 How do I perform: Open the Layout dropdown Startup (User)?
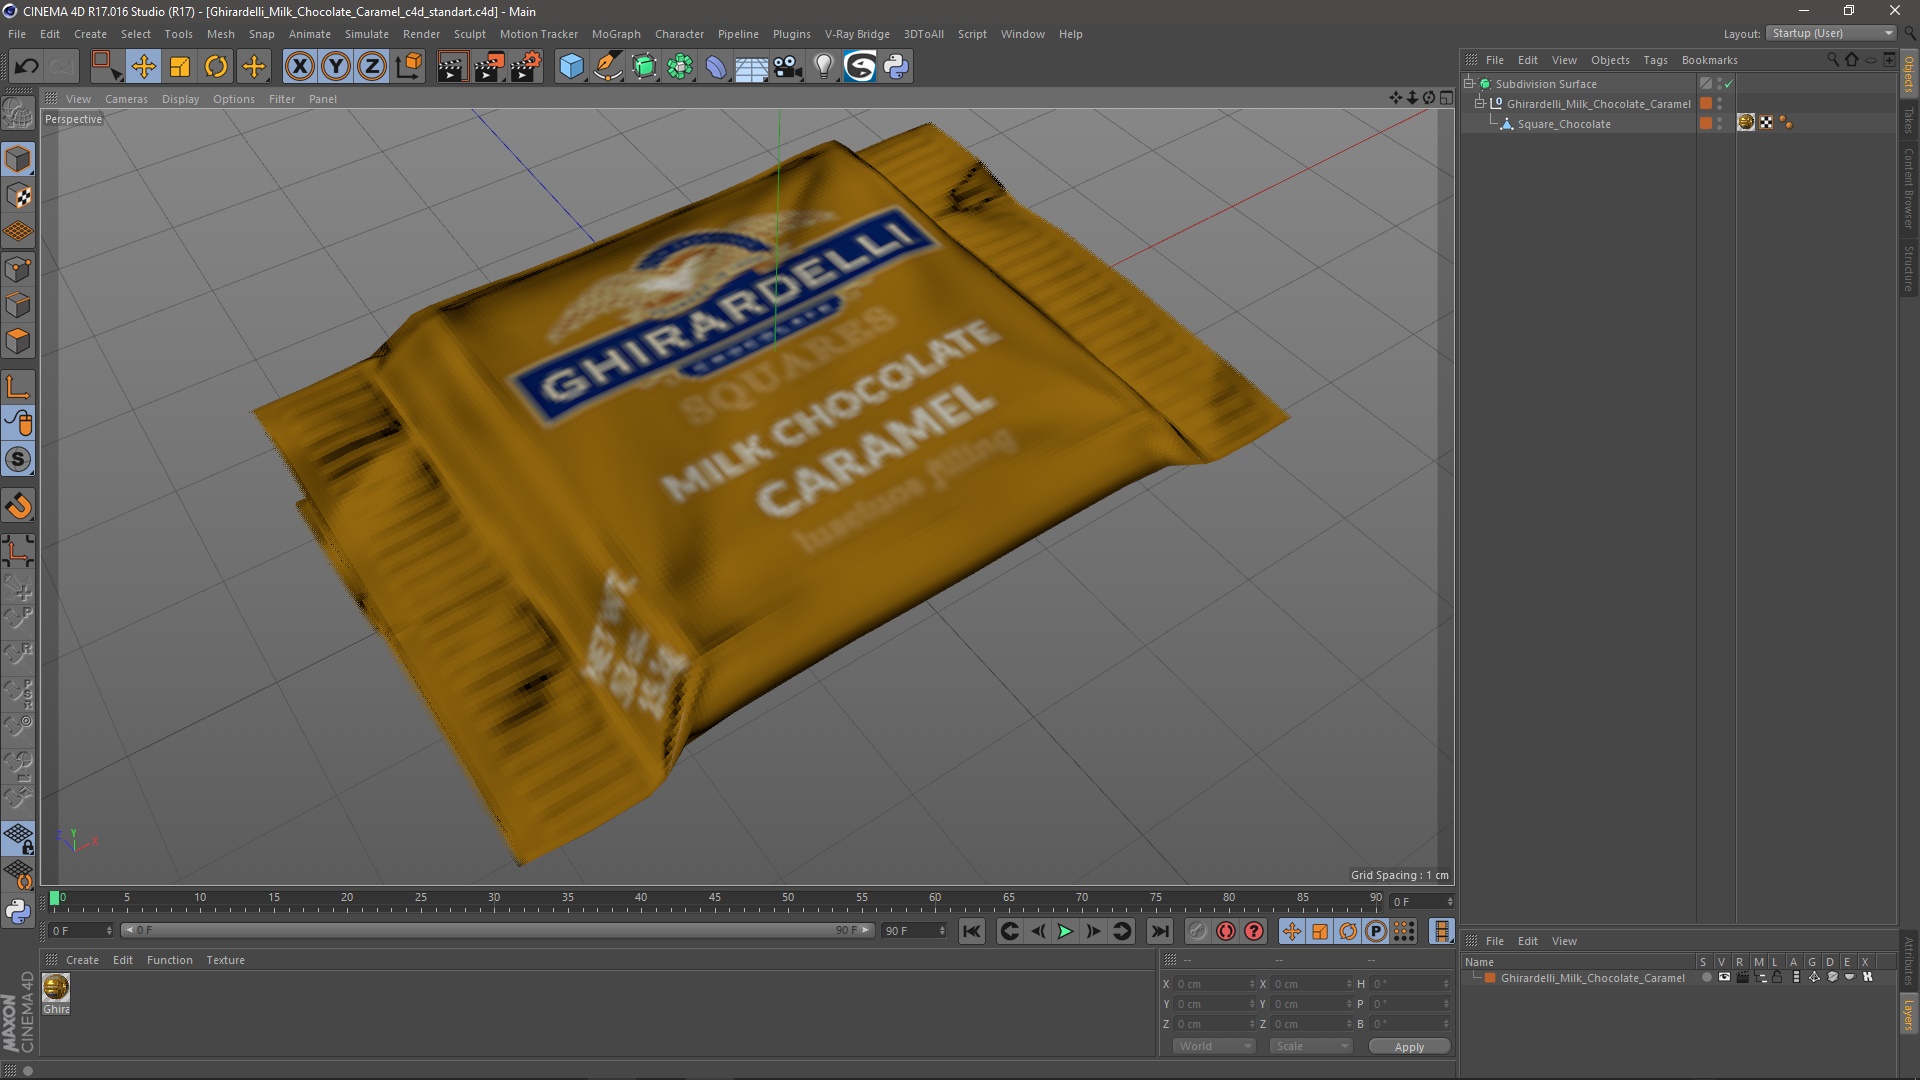click(x=1831, y=33)
